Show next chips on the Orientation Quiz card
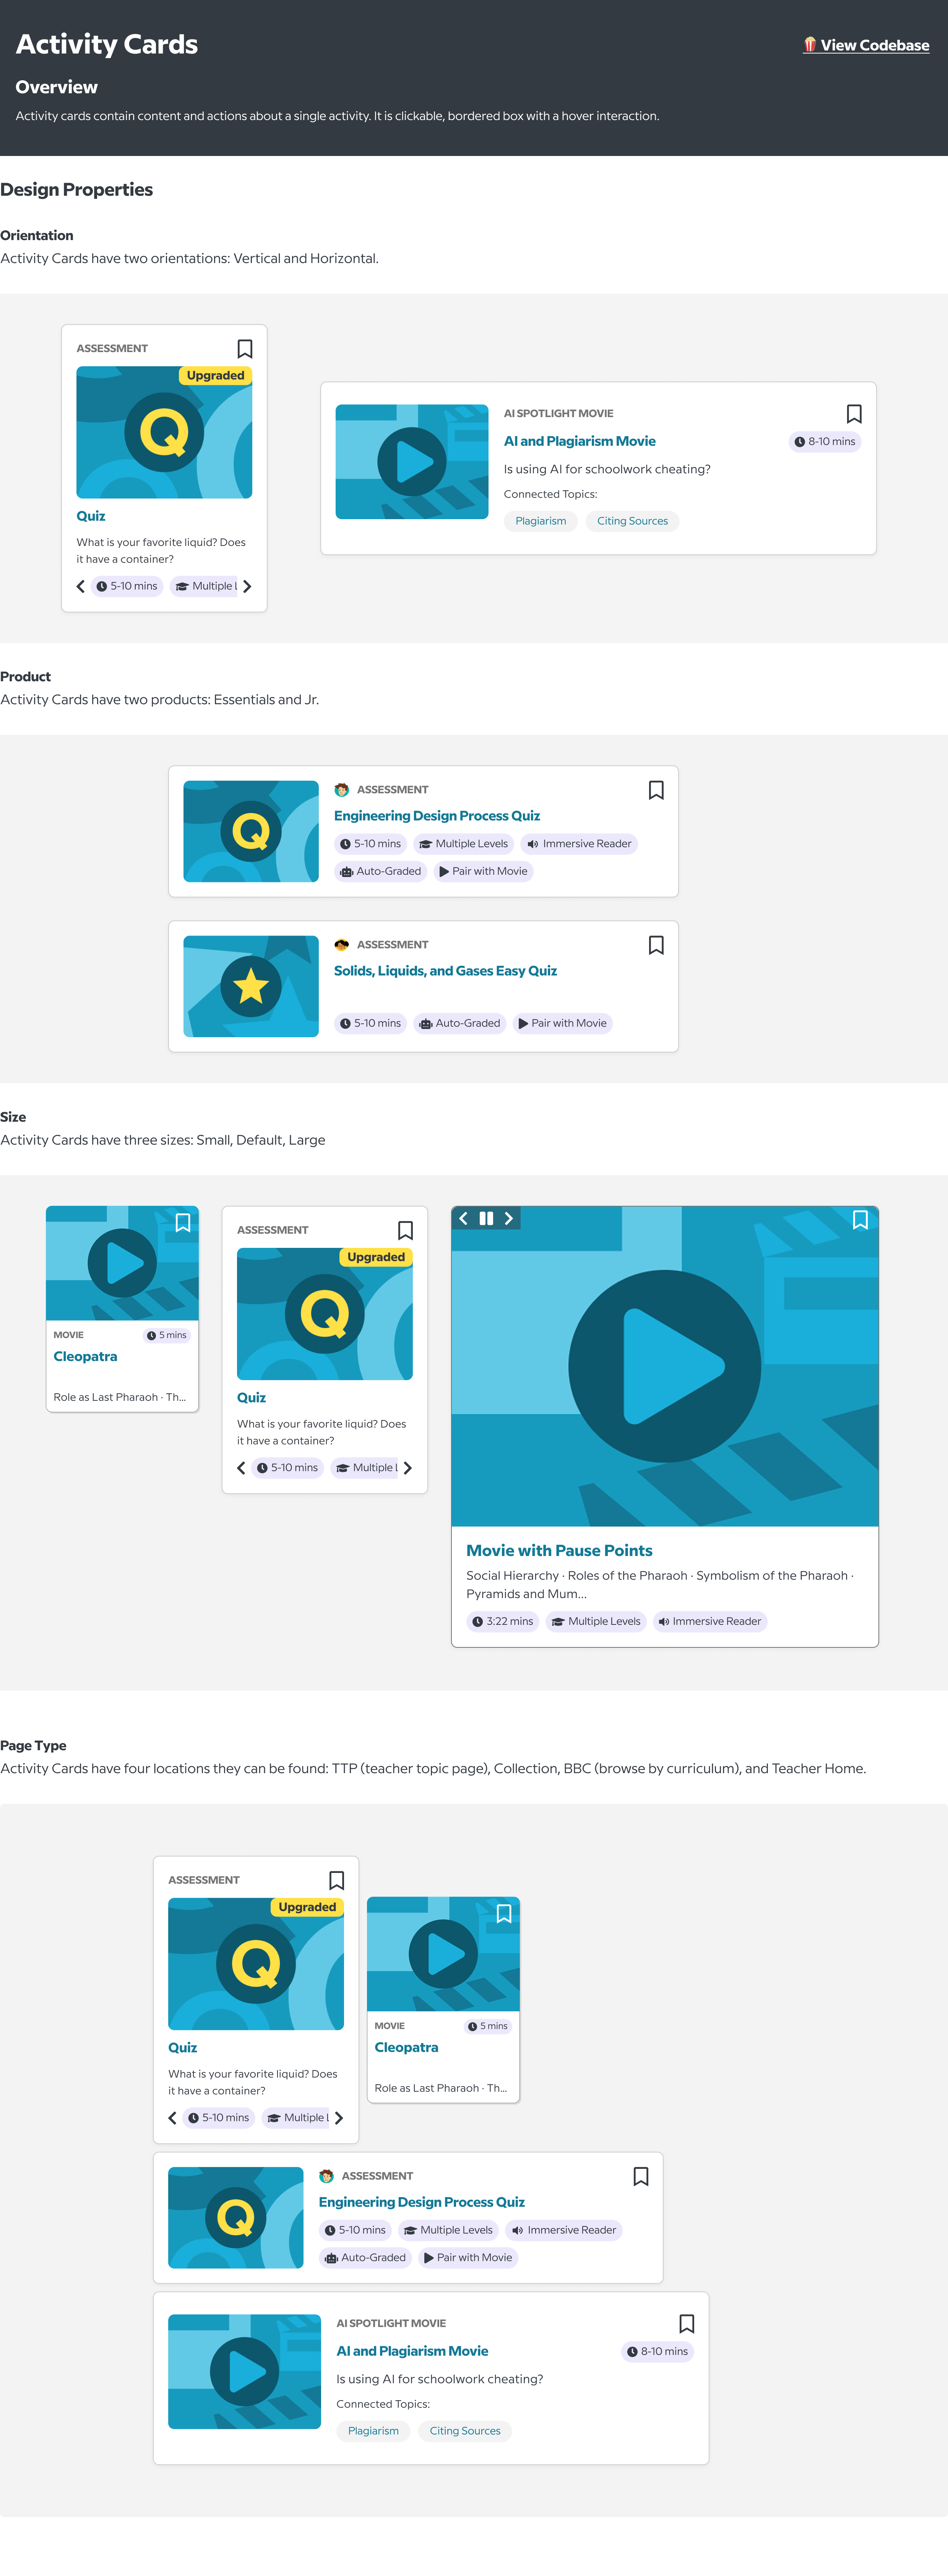Screen dimensions: 948x2576 [x=247, y=586]
